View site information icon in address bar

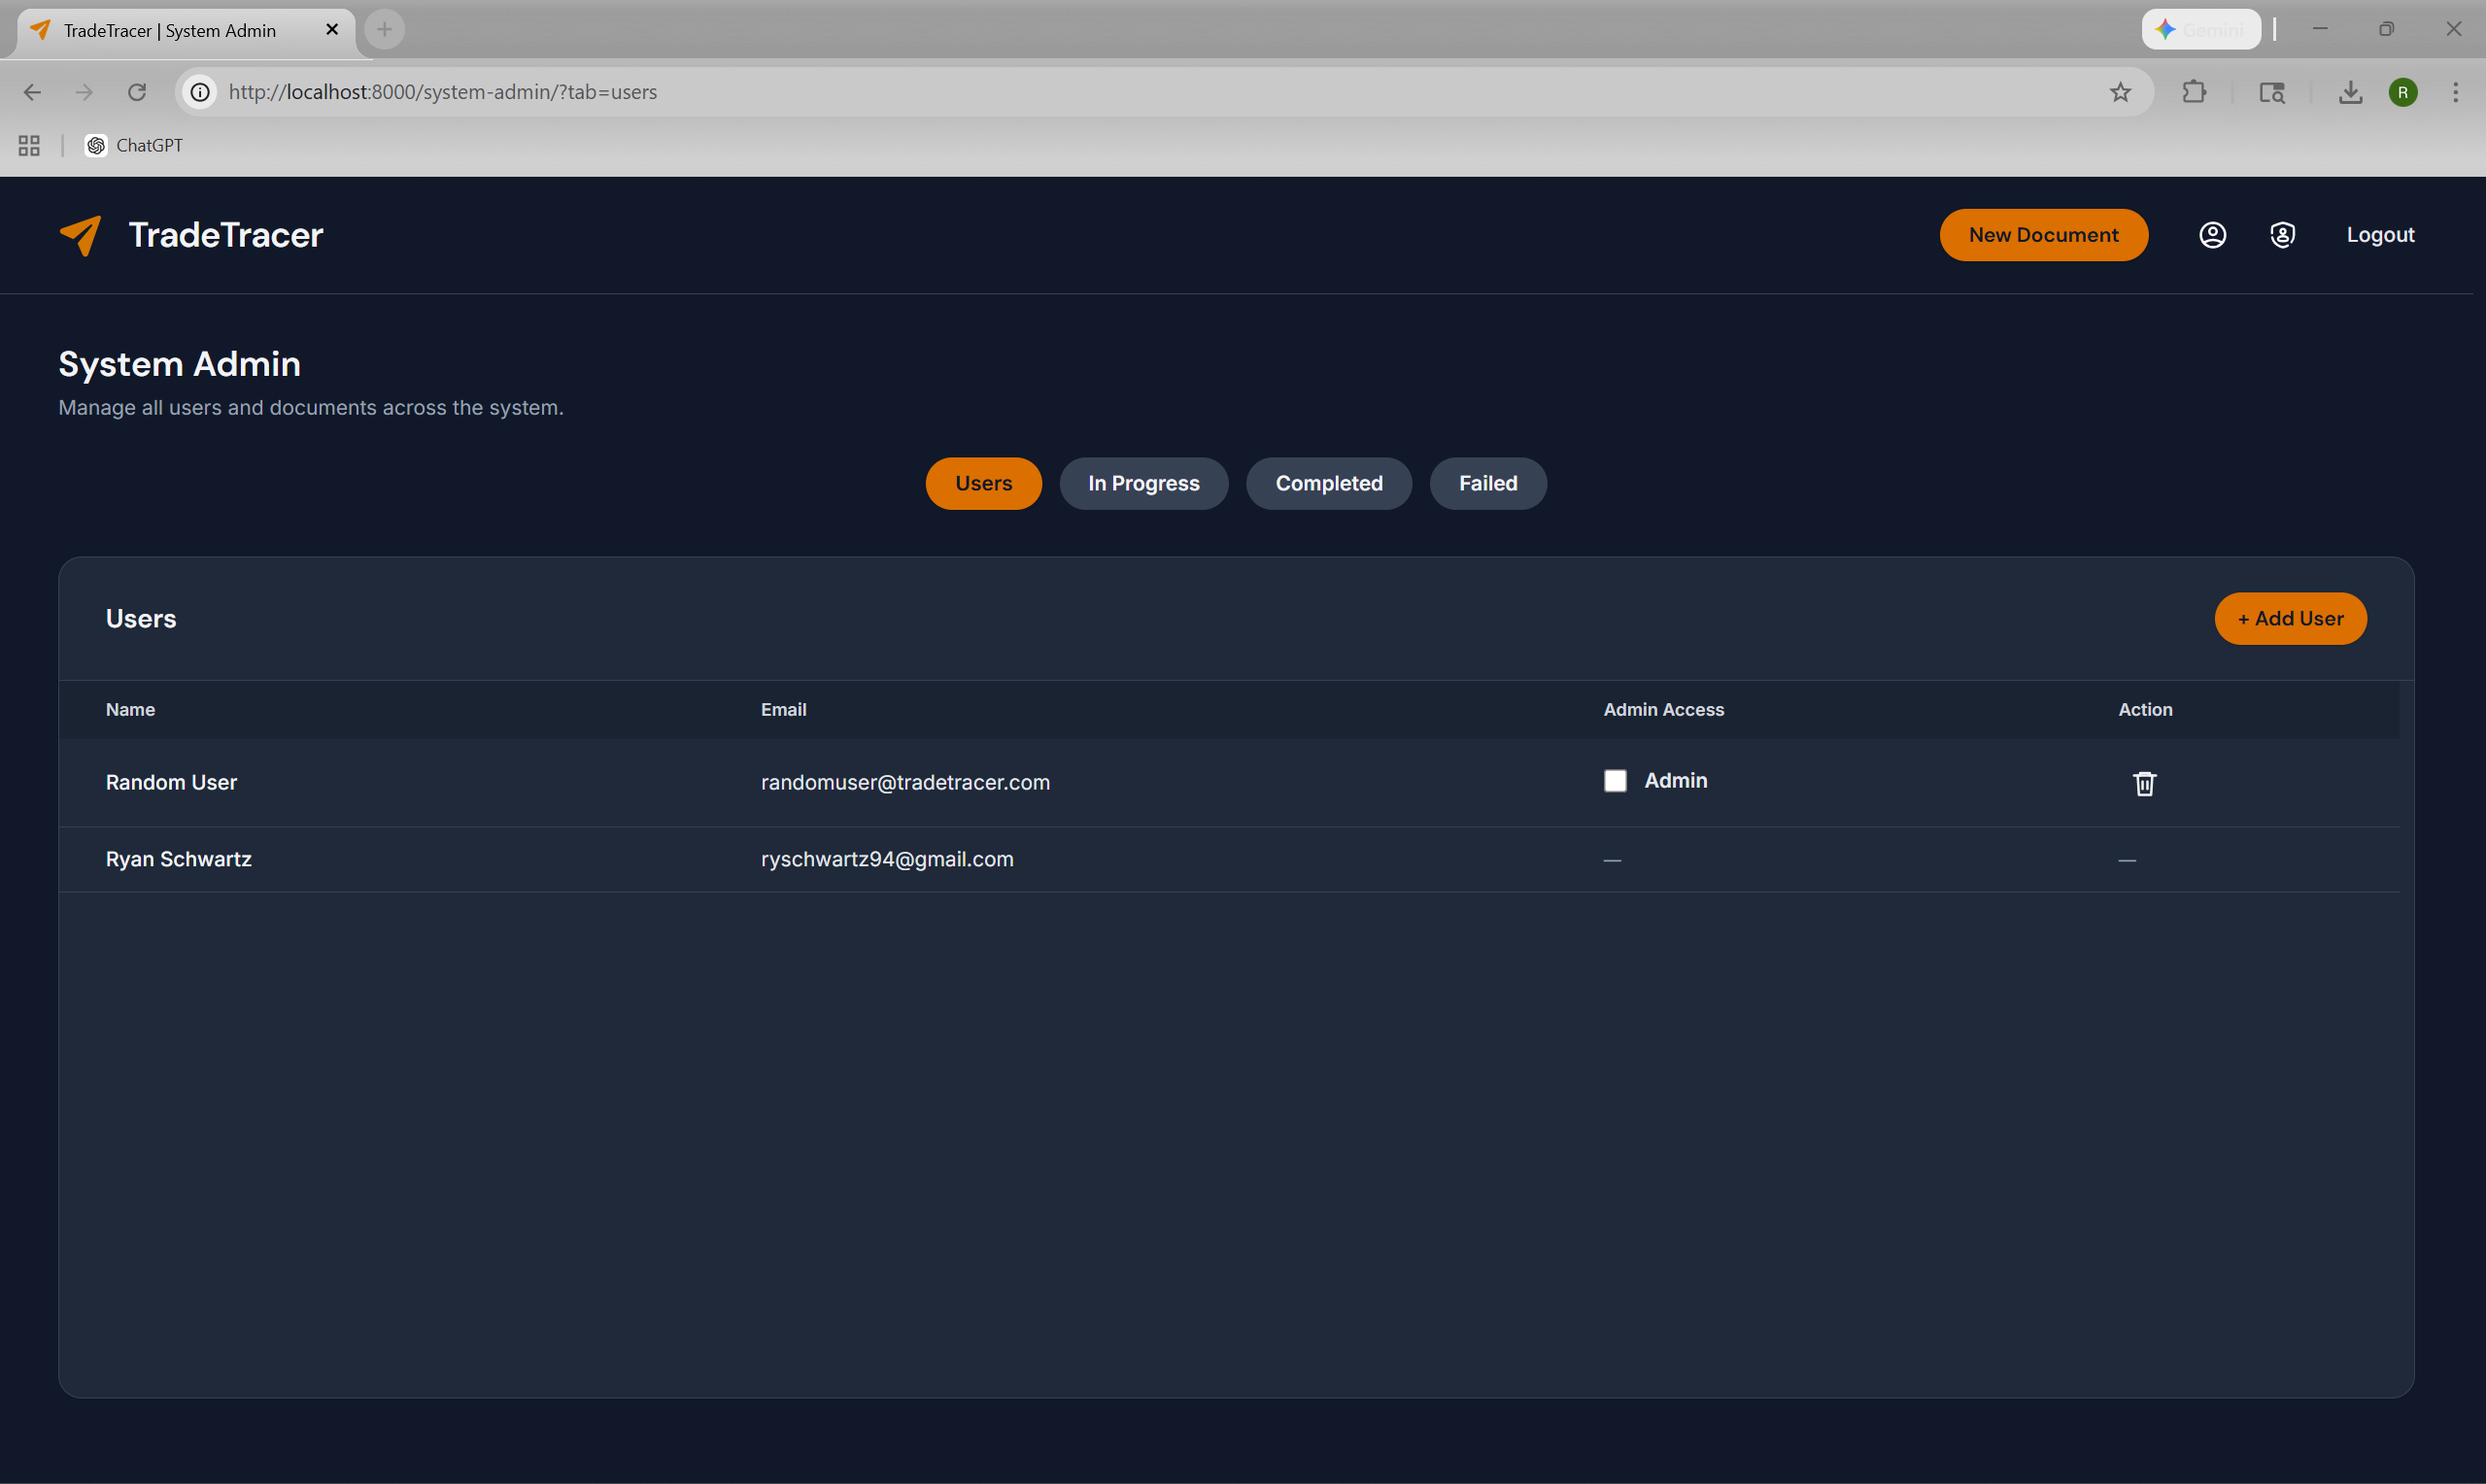click(x=200, y=92)
